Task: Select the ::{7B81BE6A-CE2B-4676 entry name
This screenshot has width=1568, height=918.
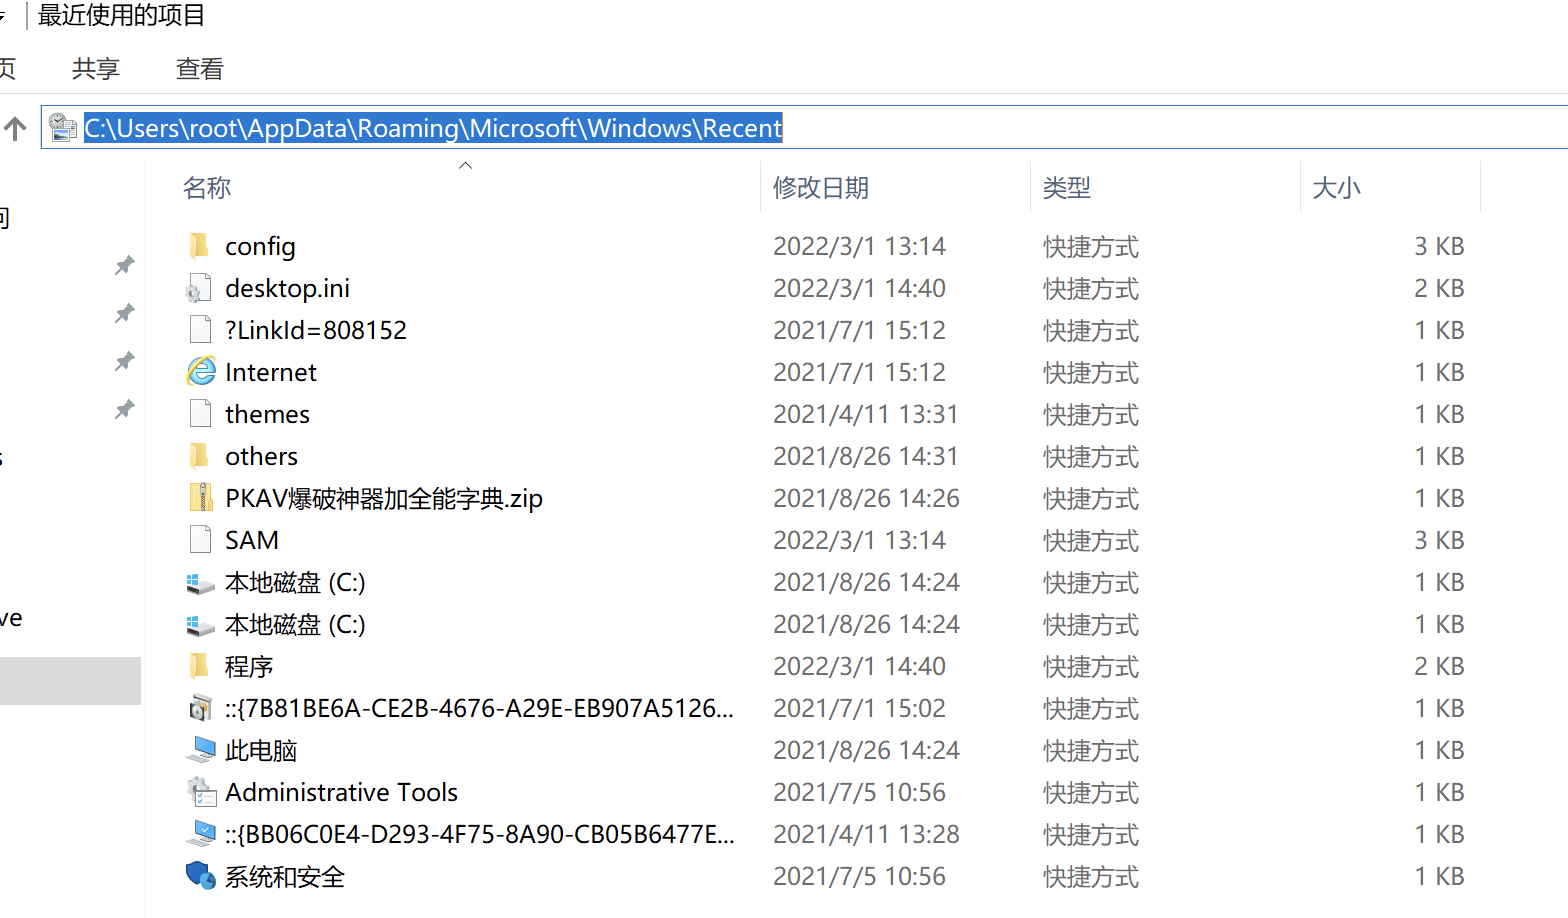Action: coord(480,708)
